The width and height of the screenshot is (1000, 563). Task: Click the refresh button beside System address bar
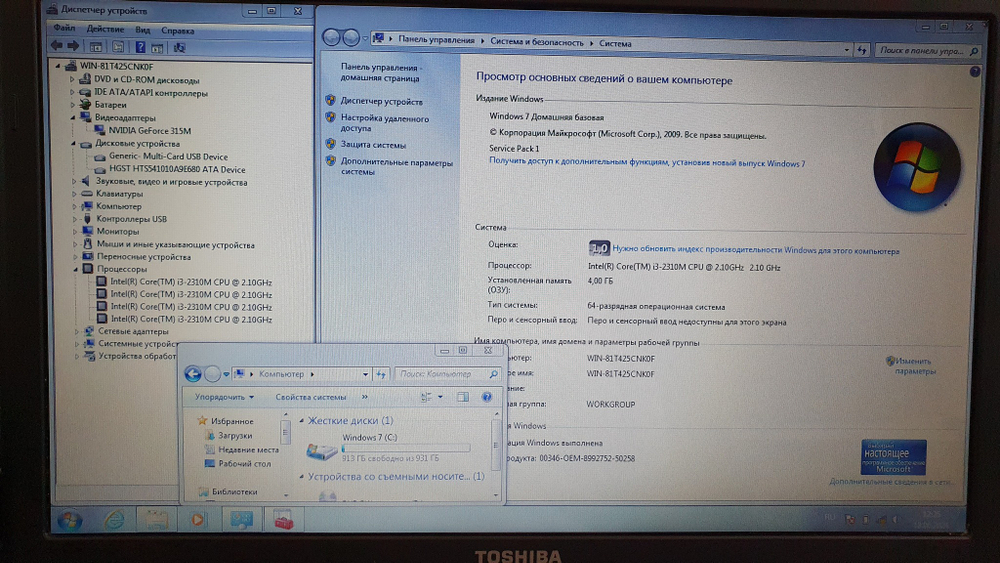[862, 50]
